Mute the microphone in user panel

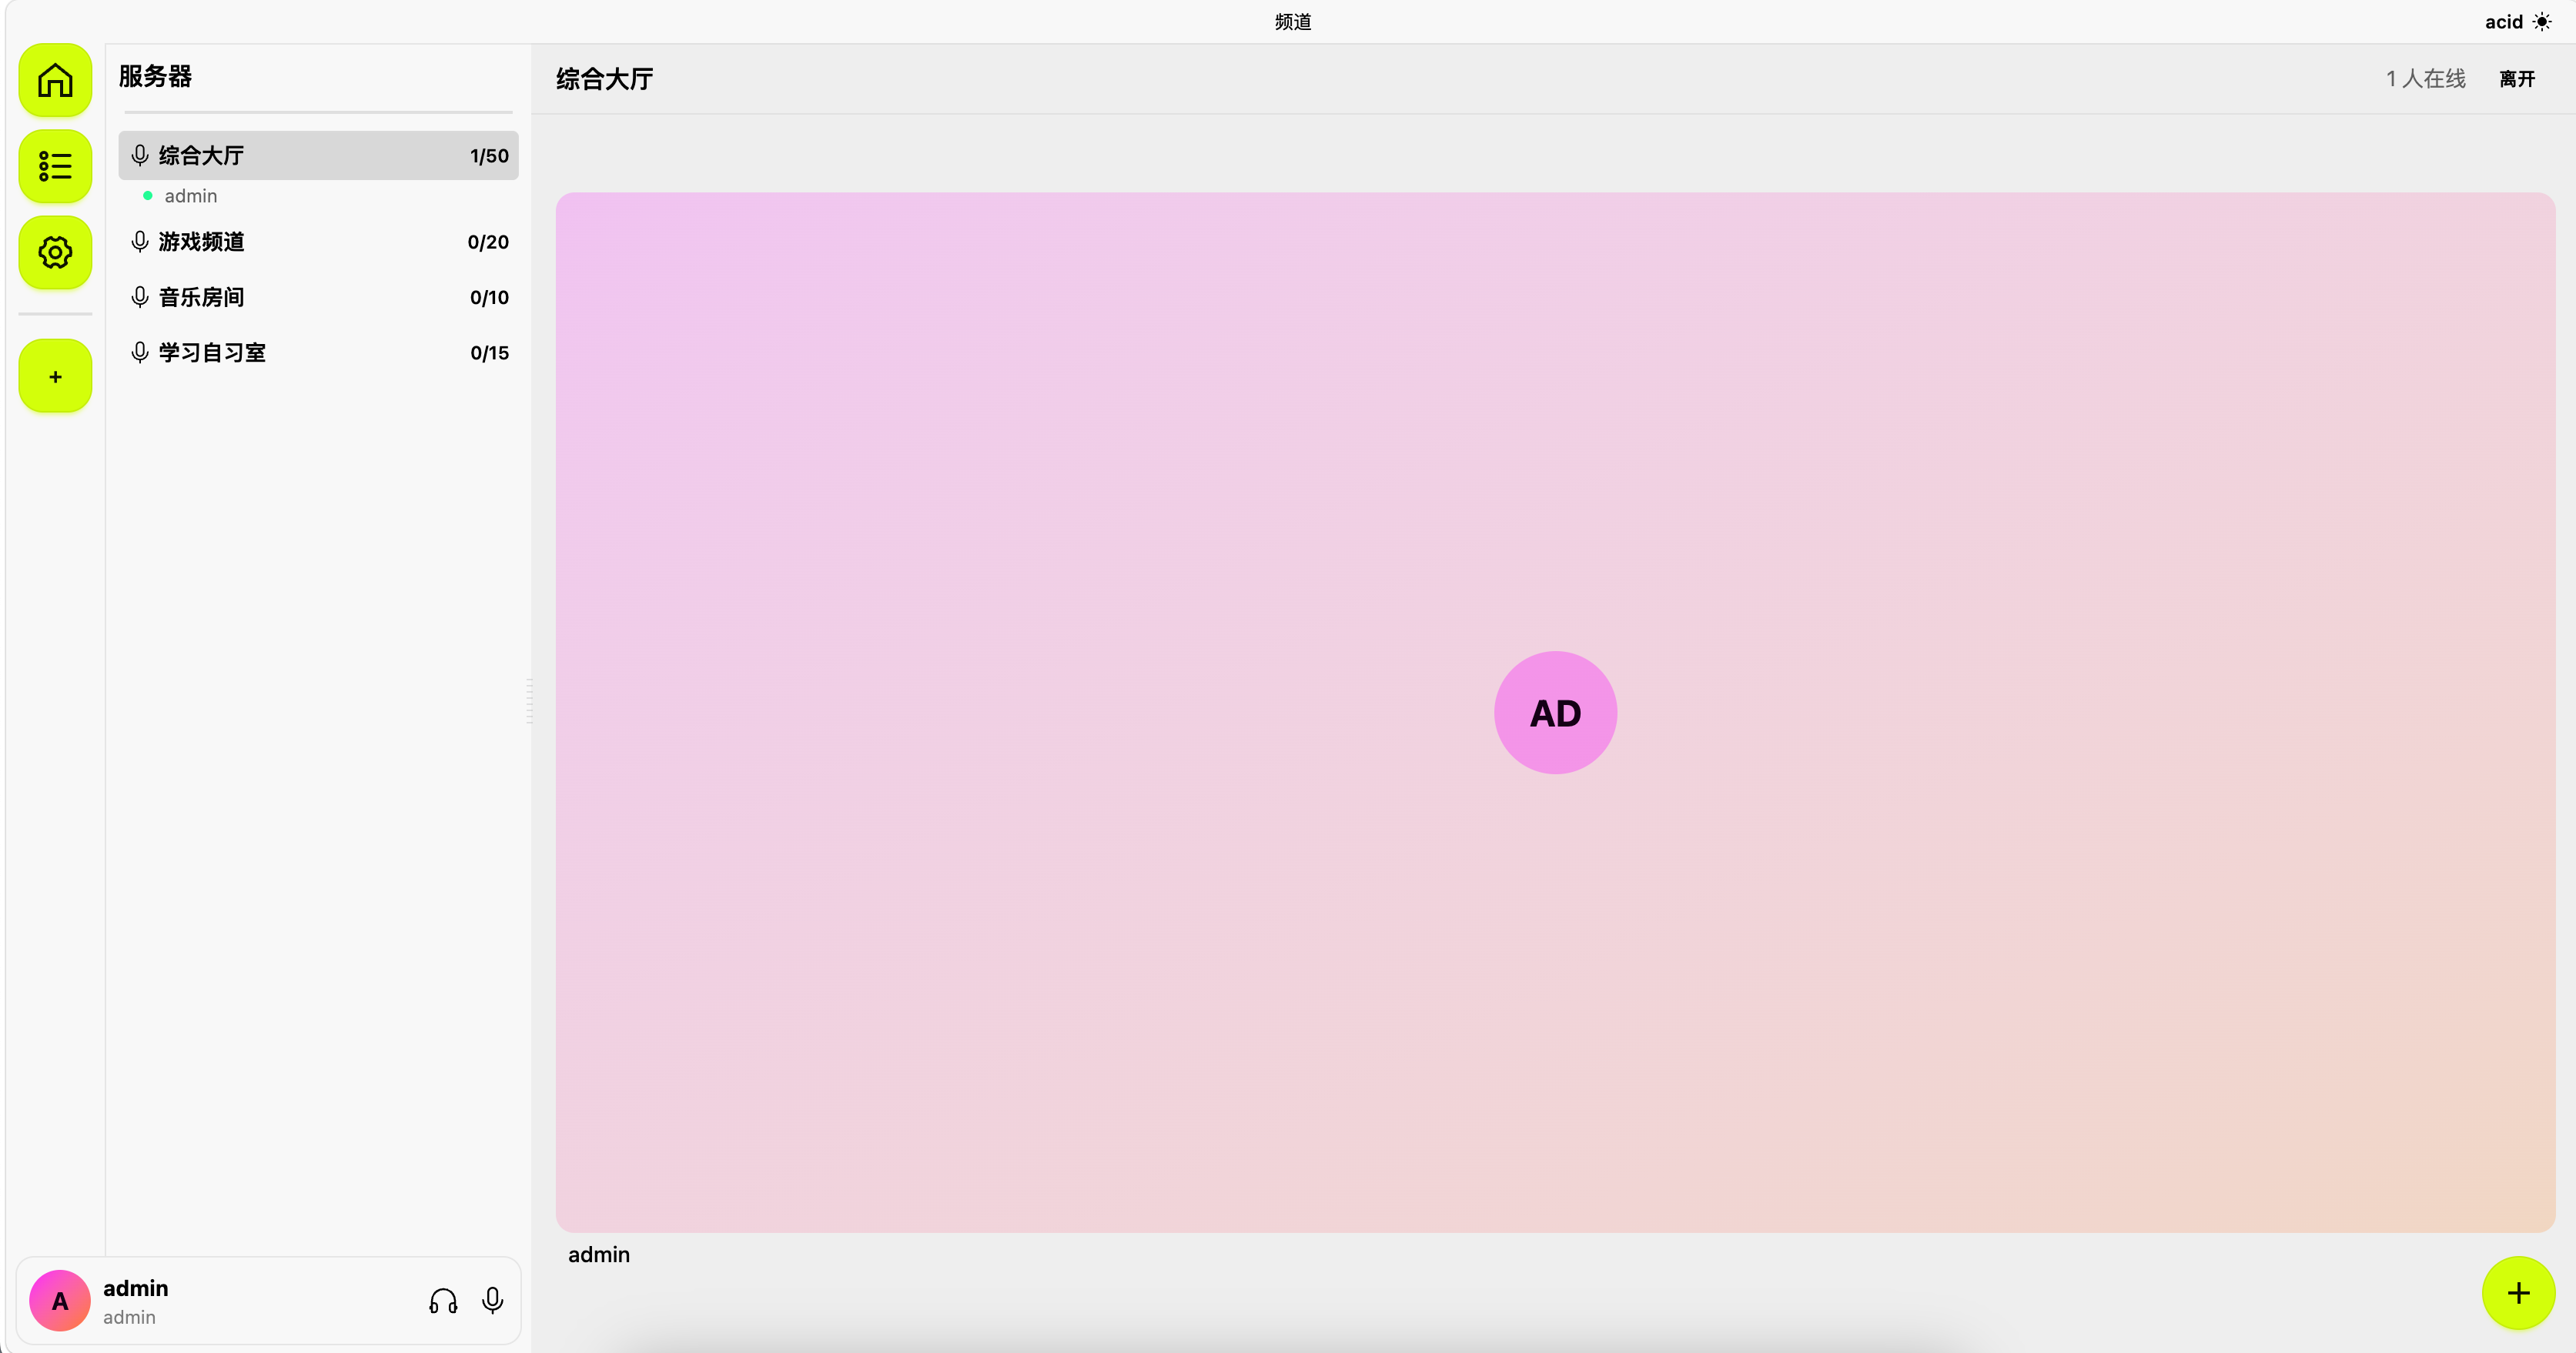click(x=492, y=1300)
